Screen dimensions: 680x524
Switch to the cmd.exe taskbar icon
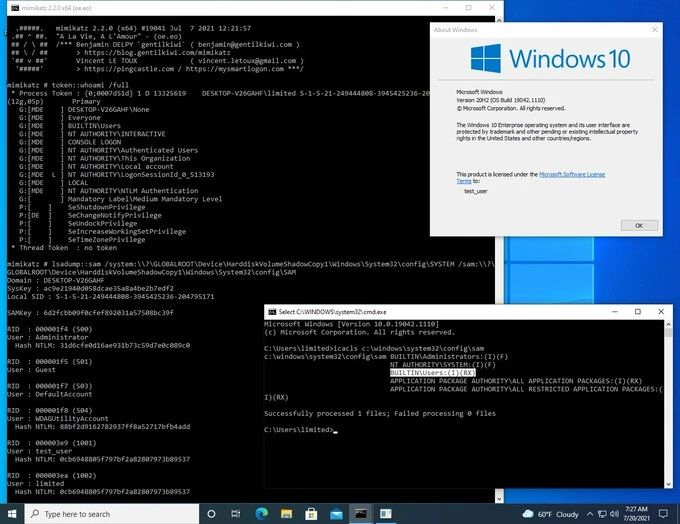(361, 513)
